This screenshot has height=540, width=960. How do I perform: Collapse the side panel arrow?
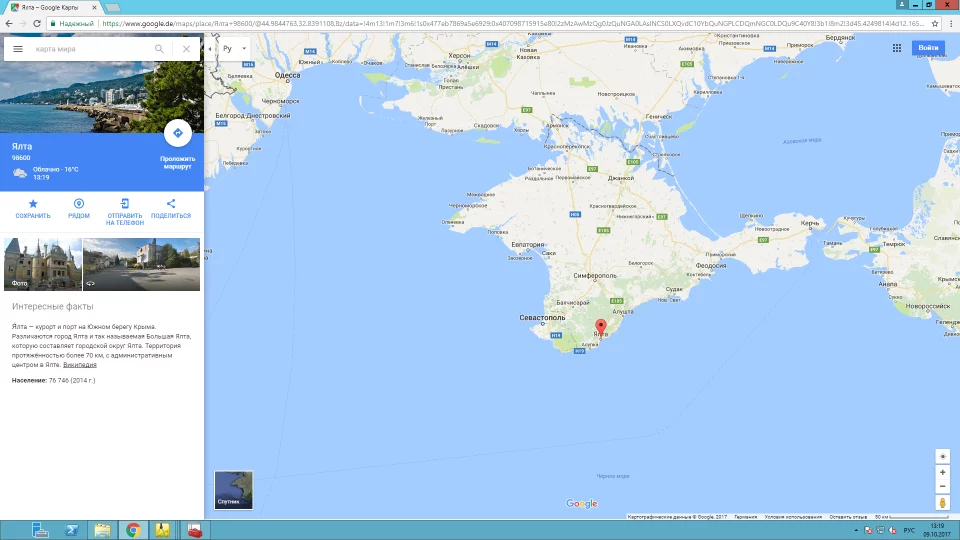point(210,48)
